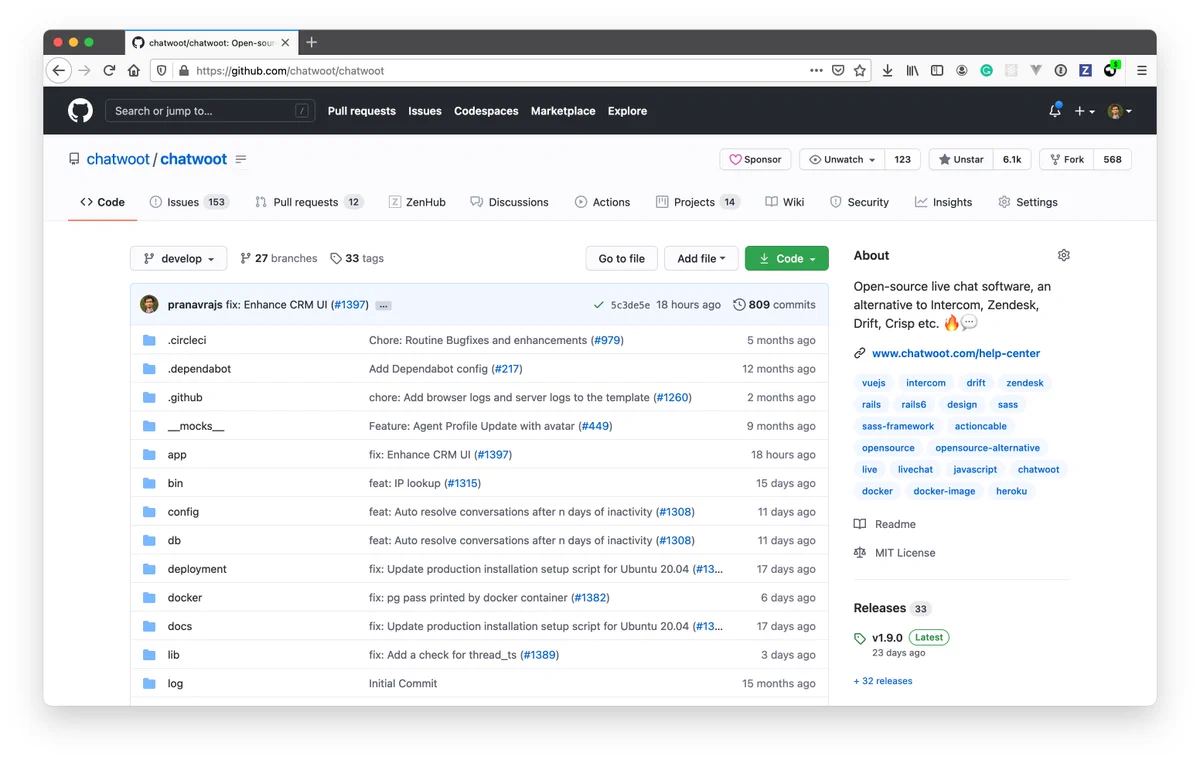Open the Actions tab
The width and height of the screenshot is (1200, 763).
(602, 202)
